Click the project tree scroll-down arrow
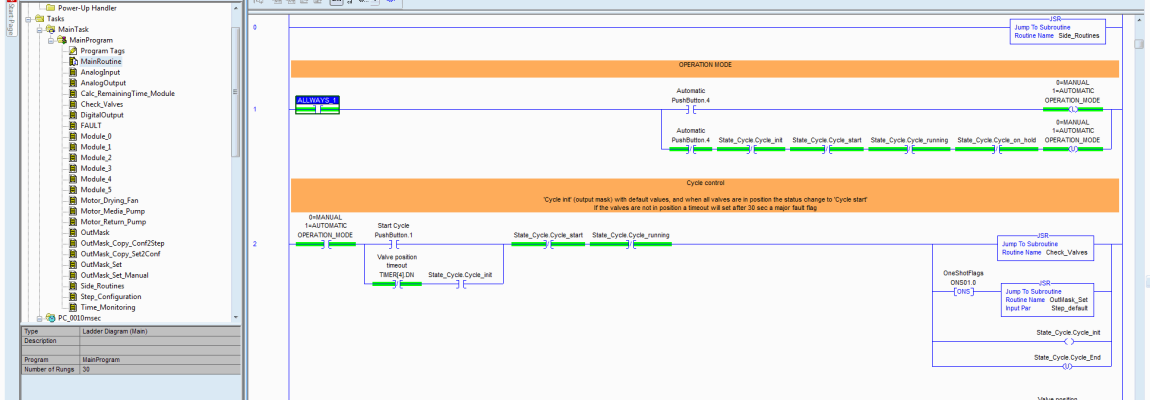The image size is (1150, 400). pyautogui.click(x=235, y=317)
